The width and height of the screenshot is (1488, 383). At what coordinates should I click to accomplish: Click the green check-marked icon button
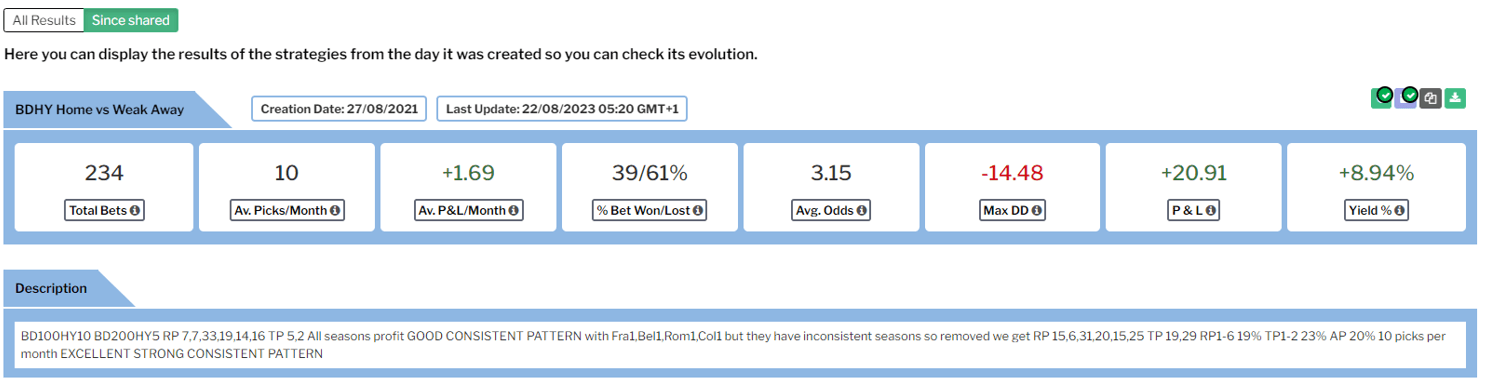click(1382, 97)
